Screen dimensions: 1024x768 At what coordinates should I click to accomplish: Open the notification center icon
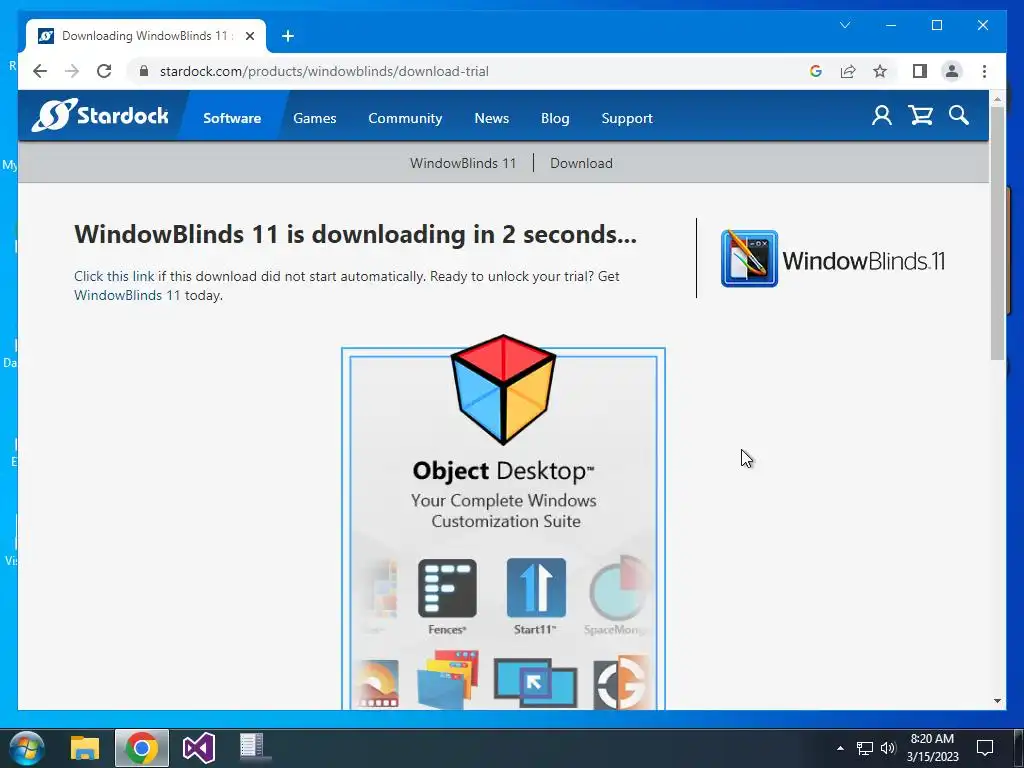(985, 748)
